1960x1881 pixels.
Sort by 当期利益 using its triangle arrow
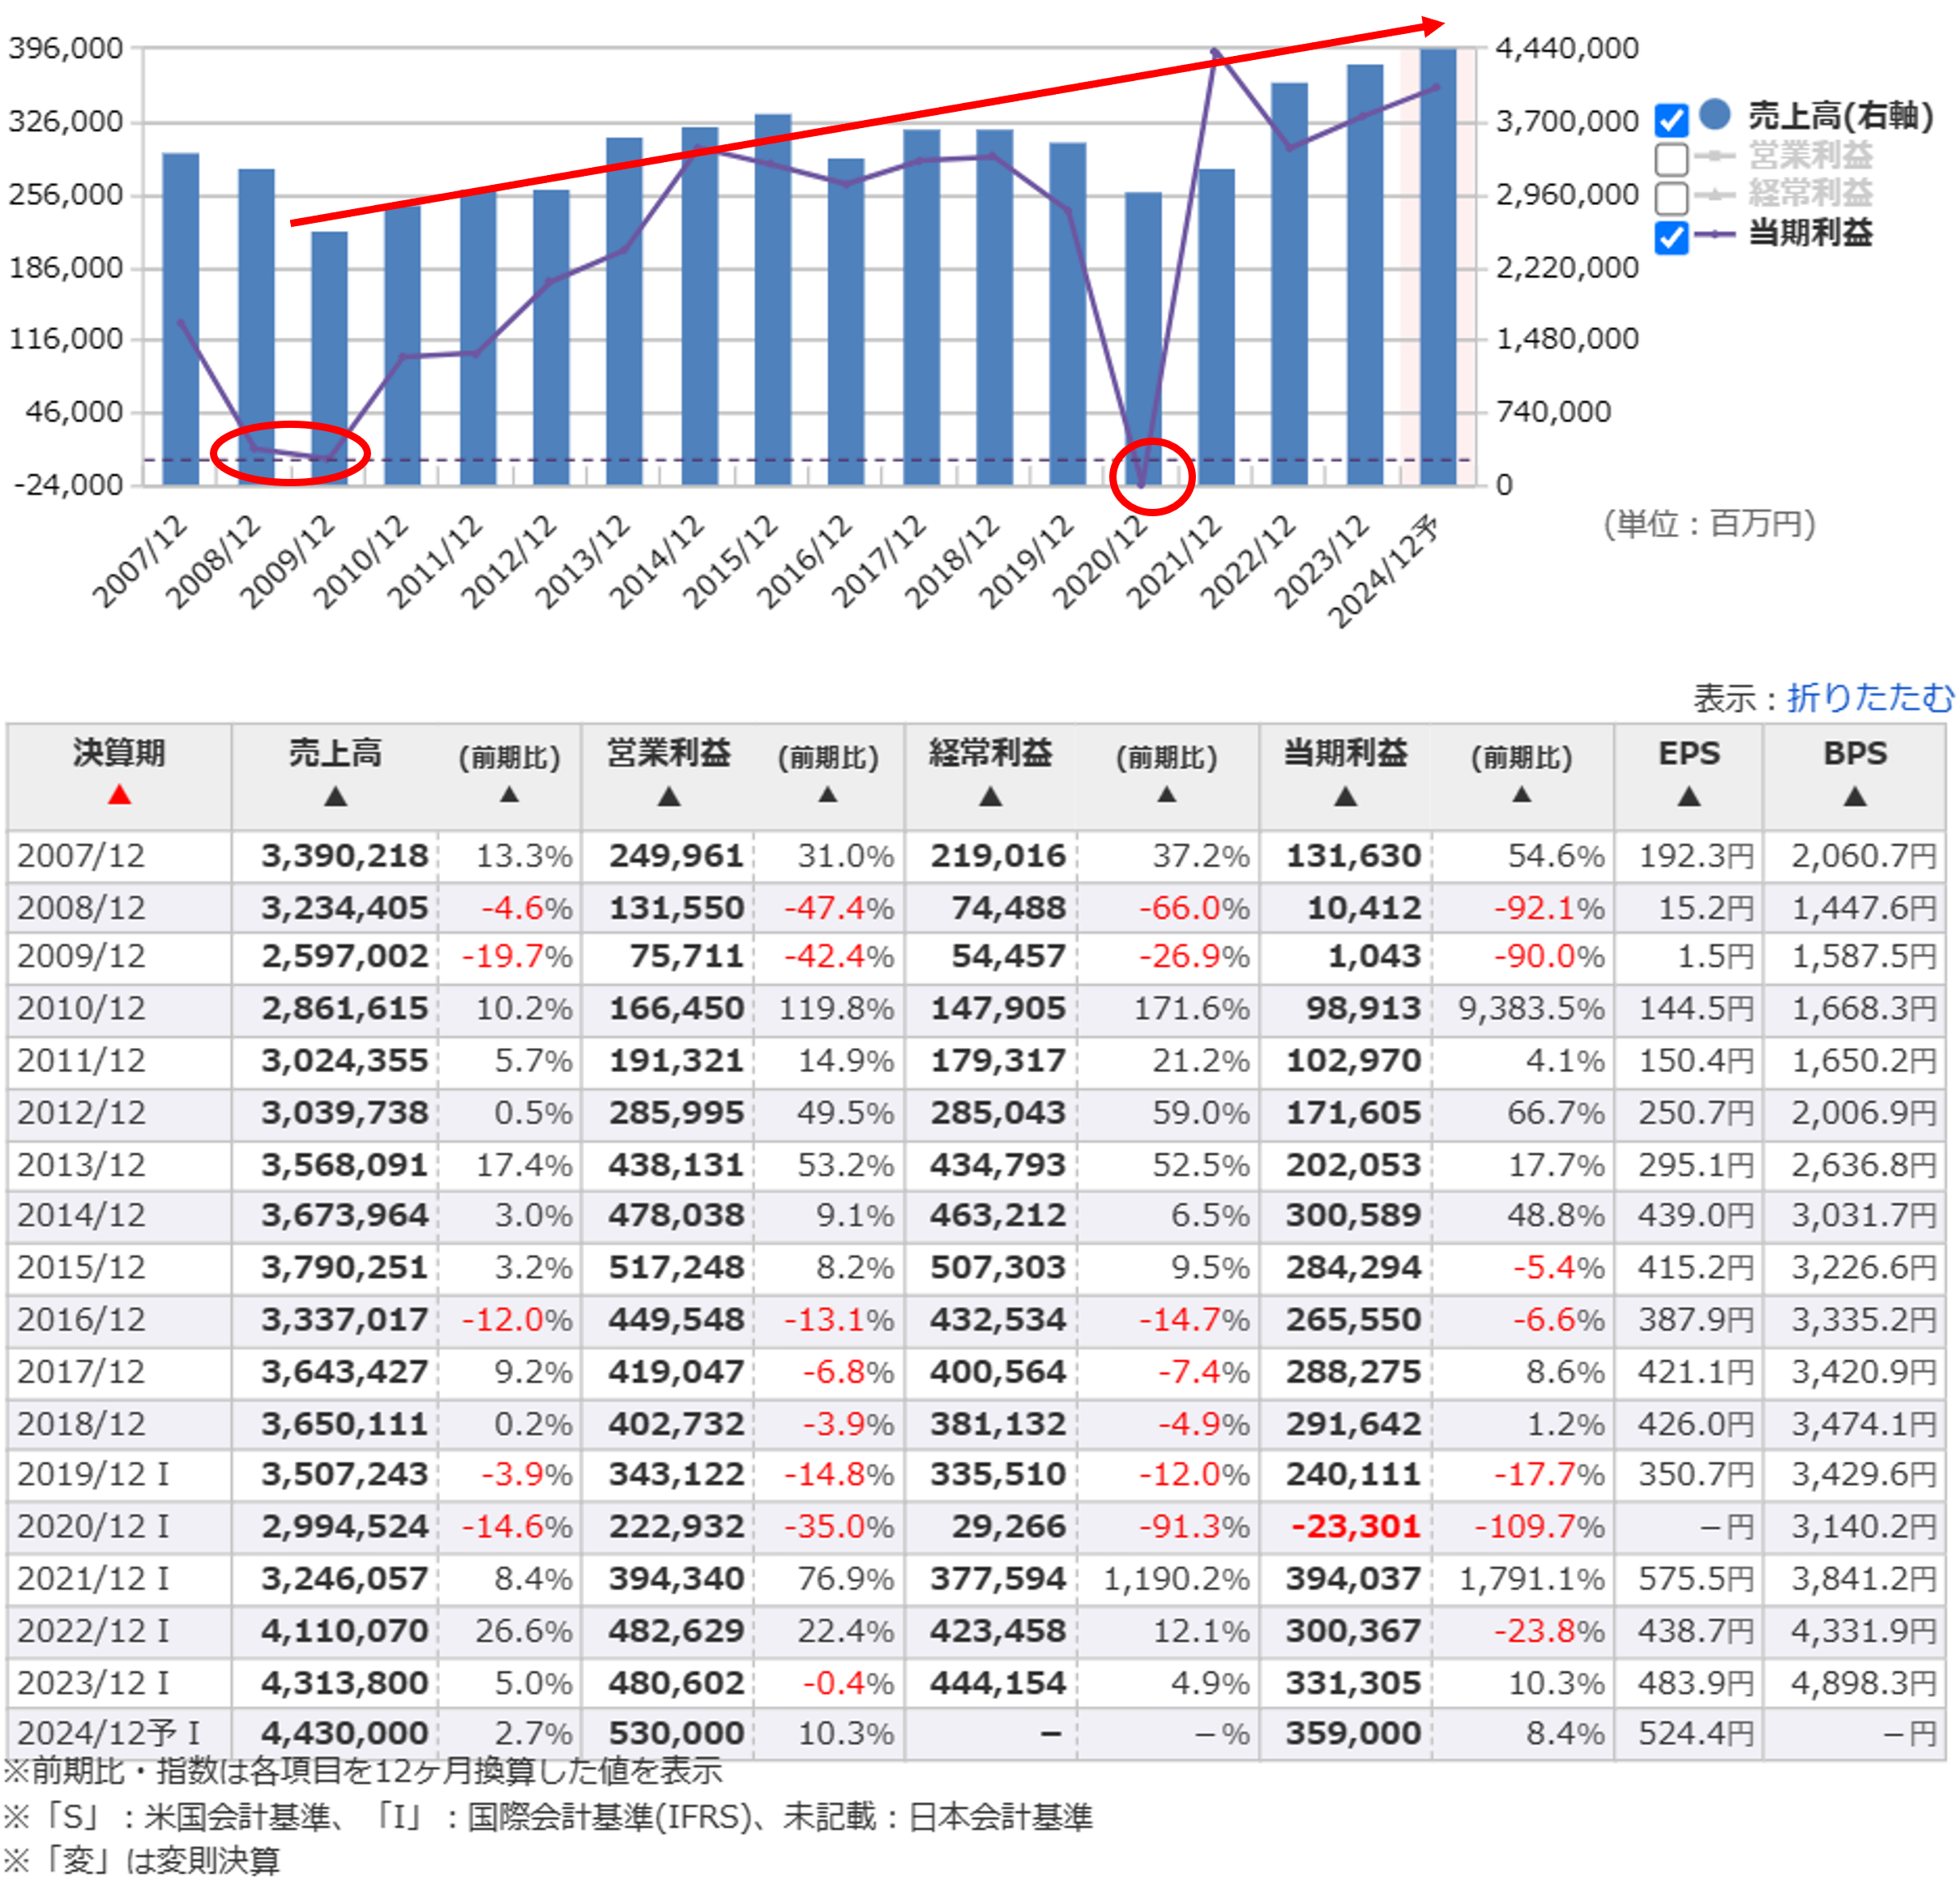coord(1345,797)
